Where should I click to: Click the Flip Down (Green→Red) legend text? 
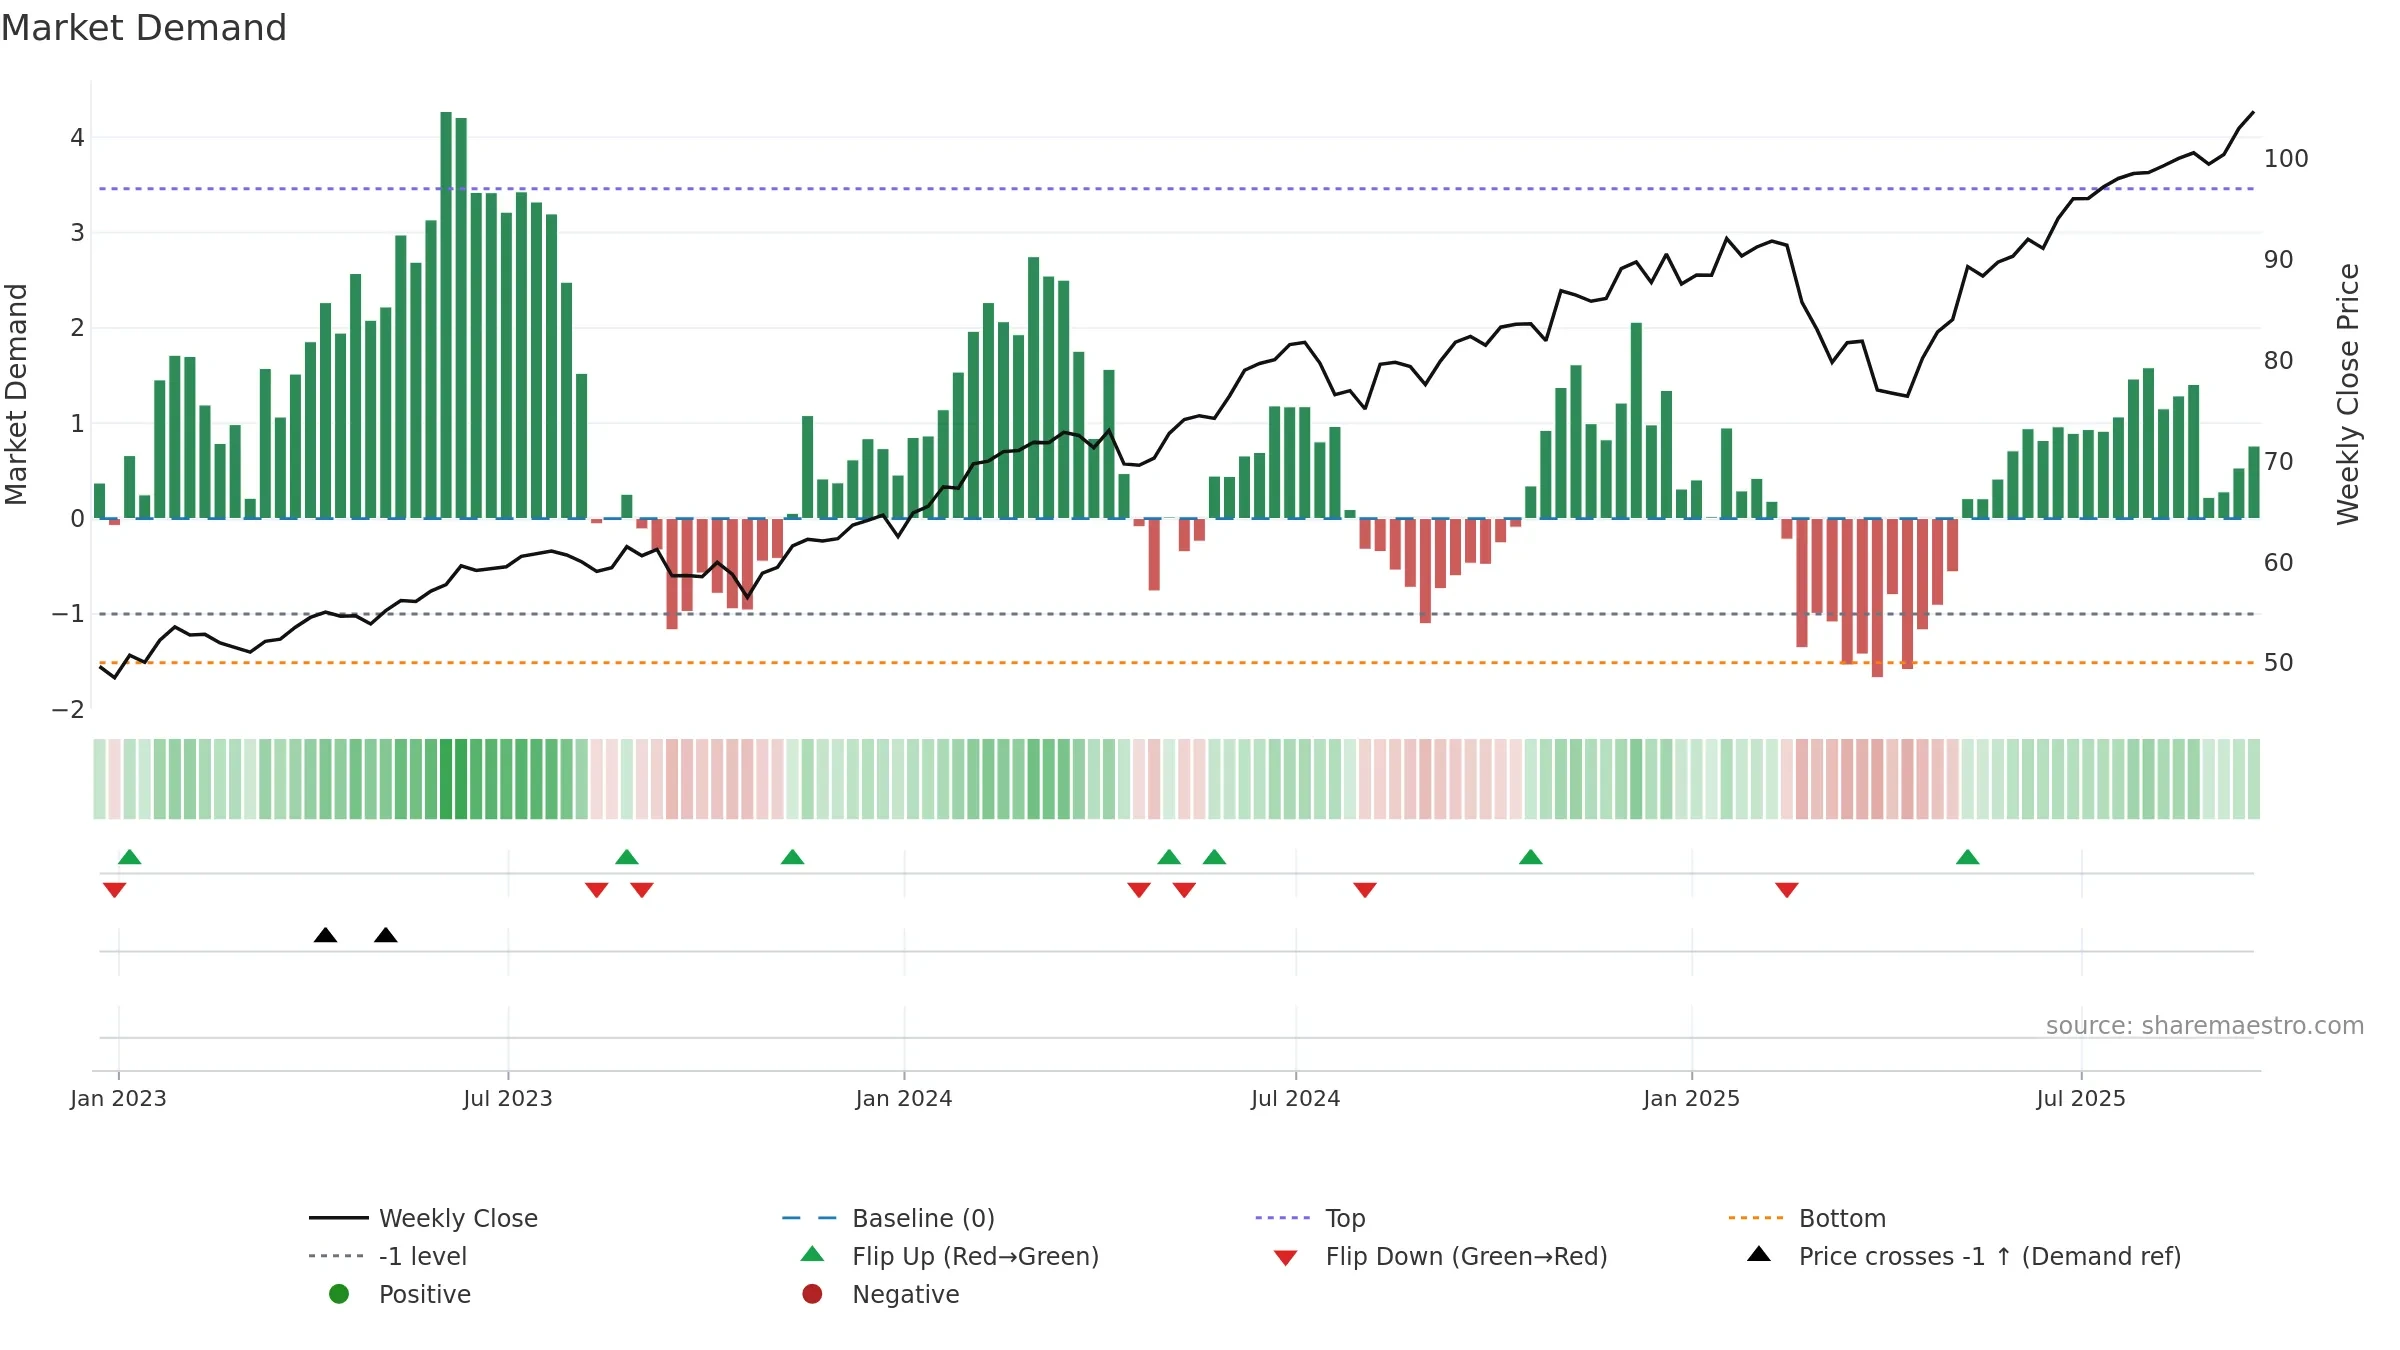point(1466,1256)
